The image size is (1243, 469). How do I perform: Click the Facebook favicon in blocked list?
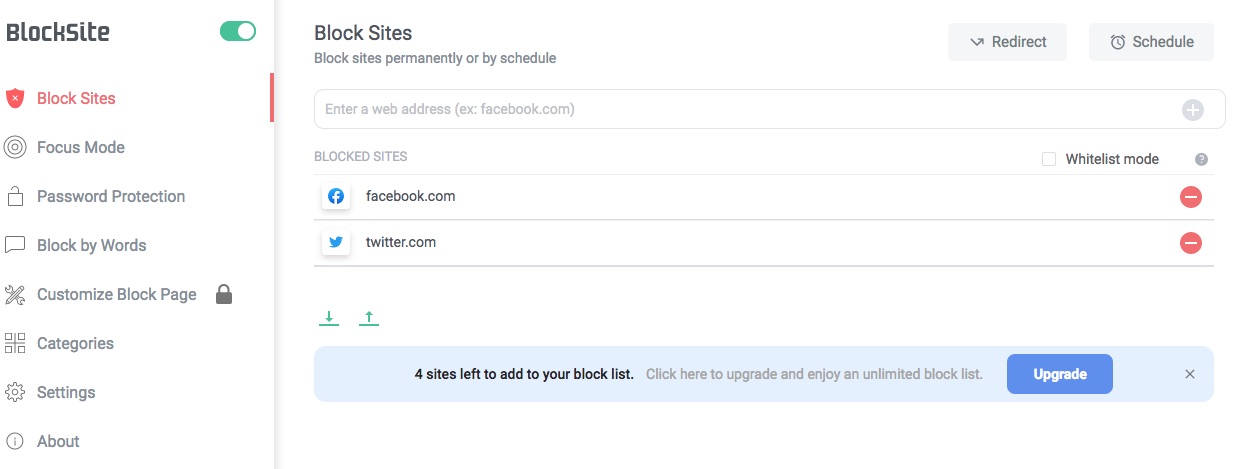point(336,196)
